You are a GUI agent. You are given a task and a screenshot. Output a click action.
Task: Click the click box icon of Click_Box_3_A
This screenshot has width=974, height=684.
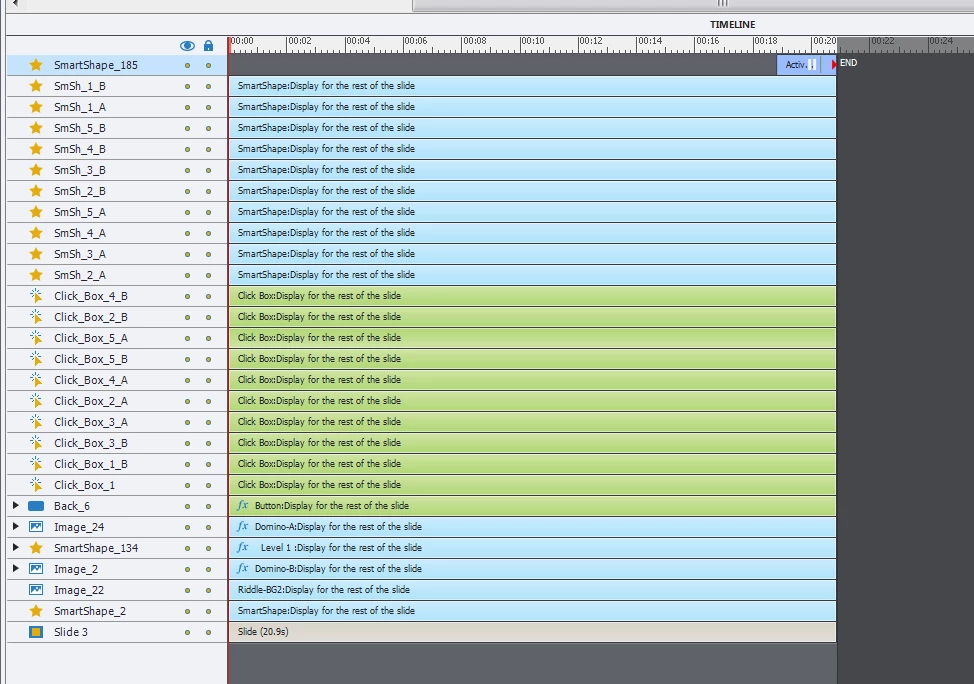(x=36, y=422)
